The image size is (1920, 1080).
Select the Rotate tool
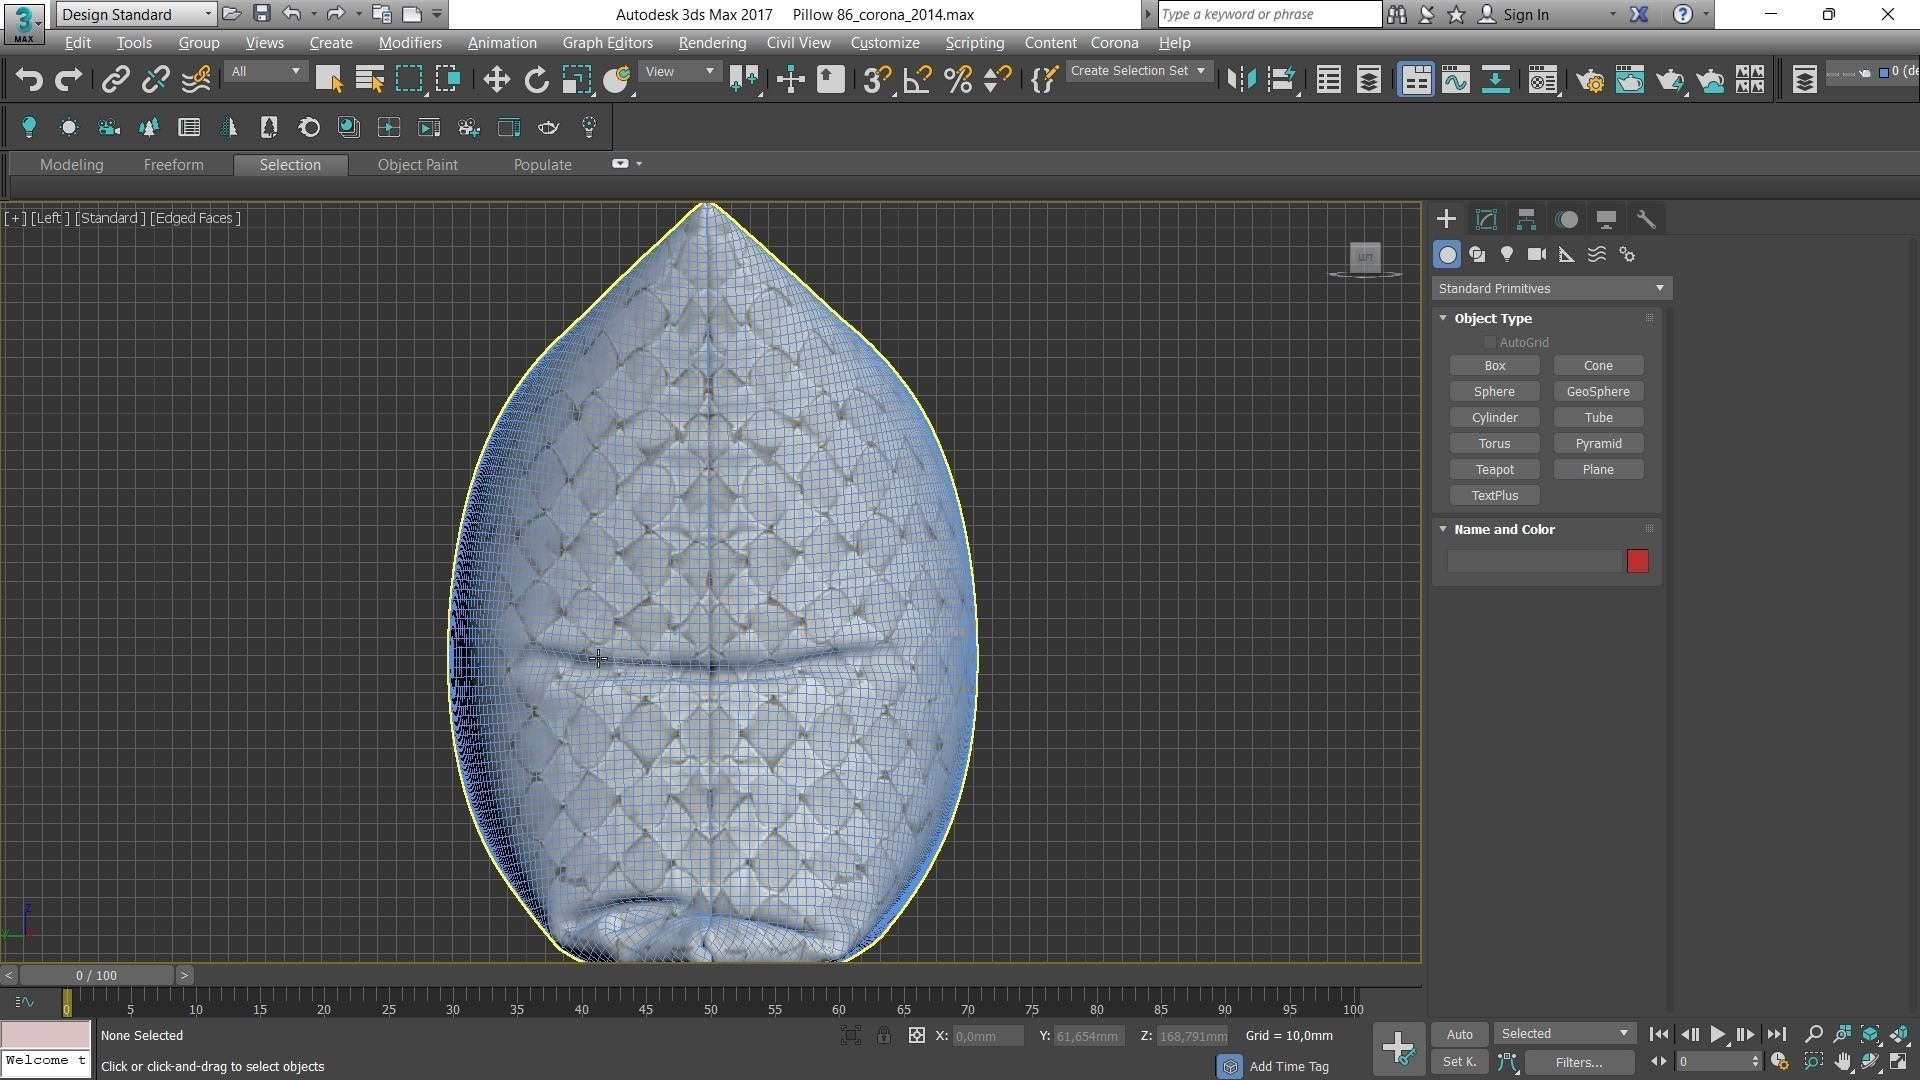click(536, 80)
